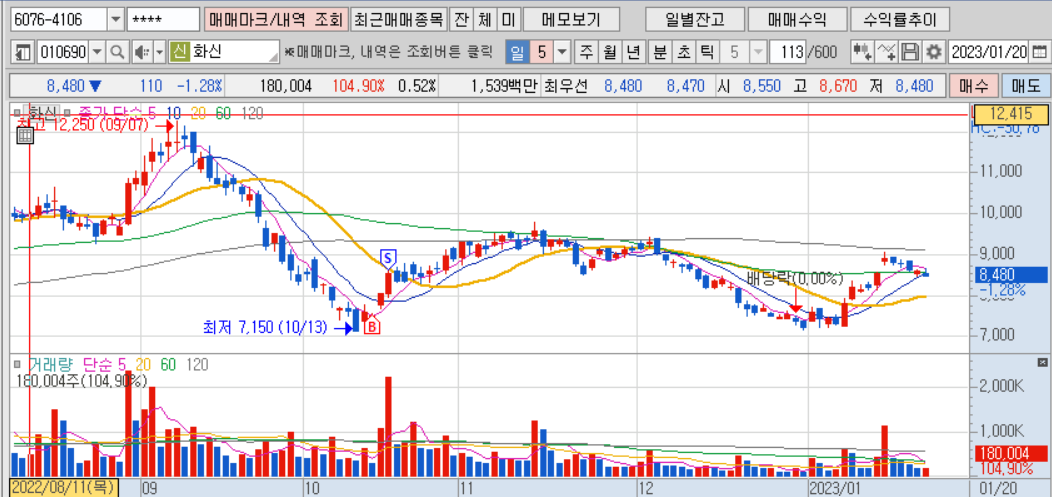Open the date picker calendar icon
This screenshot has width=1052, height=497.
pyautogui.click(x=1039, y=52)
